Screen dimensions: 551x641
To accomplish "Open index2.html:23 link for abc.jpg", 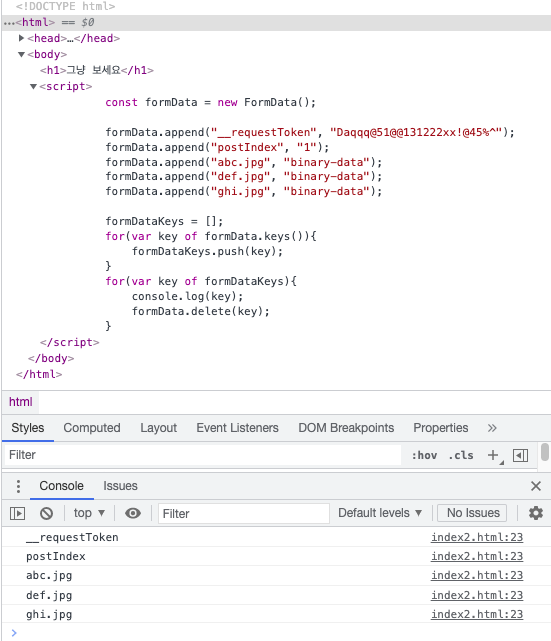I will pos(477,575).
